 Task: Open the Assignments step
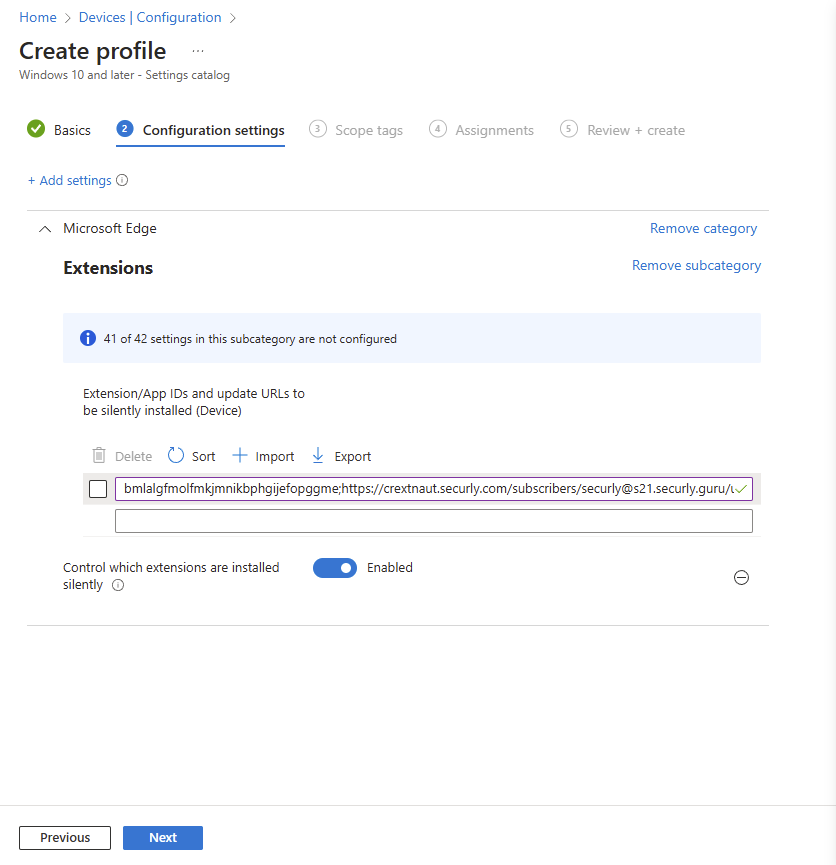[482, 130]
